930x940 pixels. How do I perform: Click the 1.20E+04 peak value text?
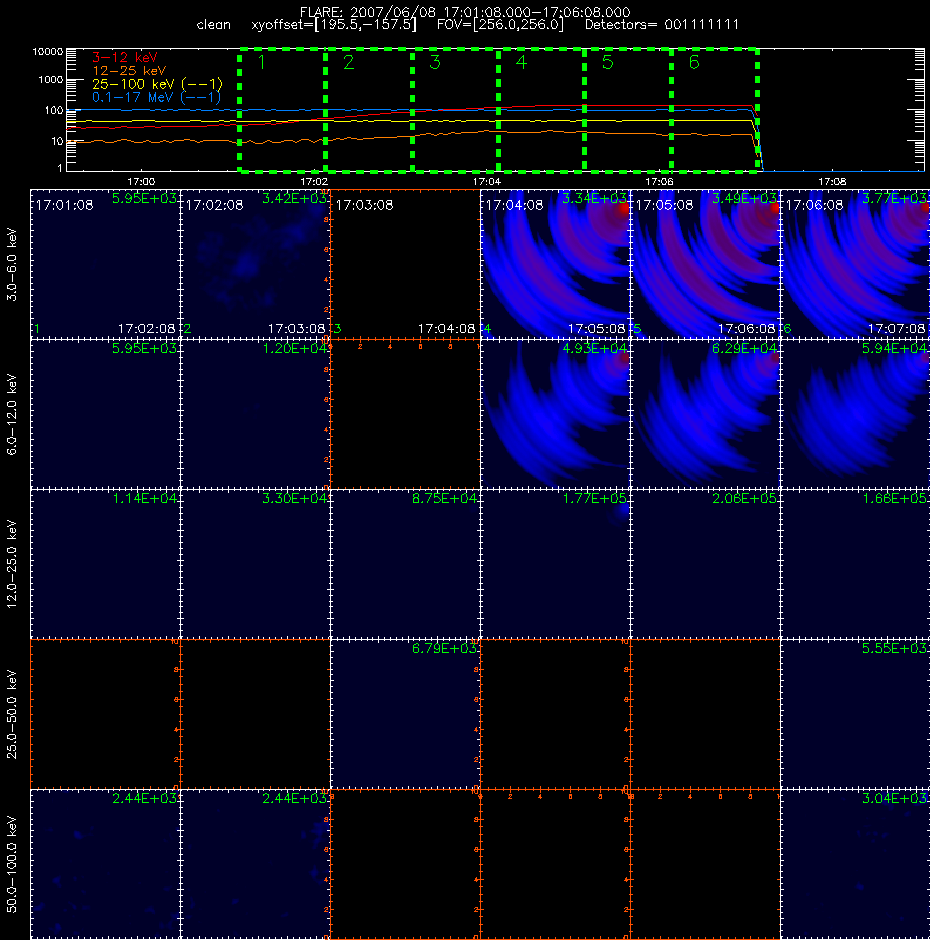296,348
